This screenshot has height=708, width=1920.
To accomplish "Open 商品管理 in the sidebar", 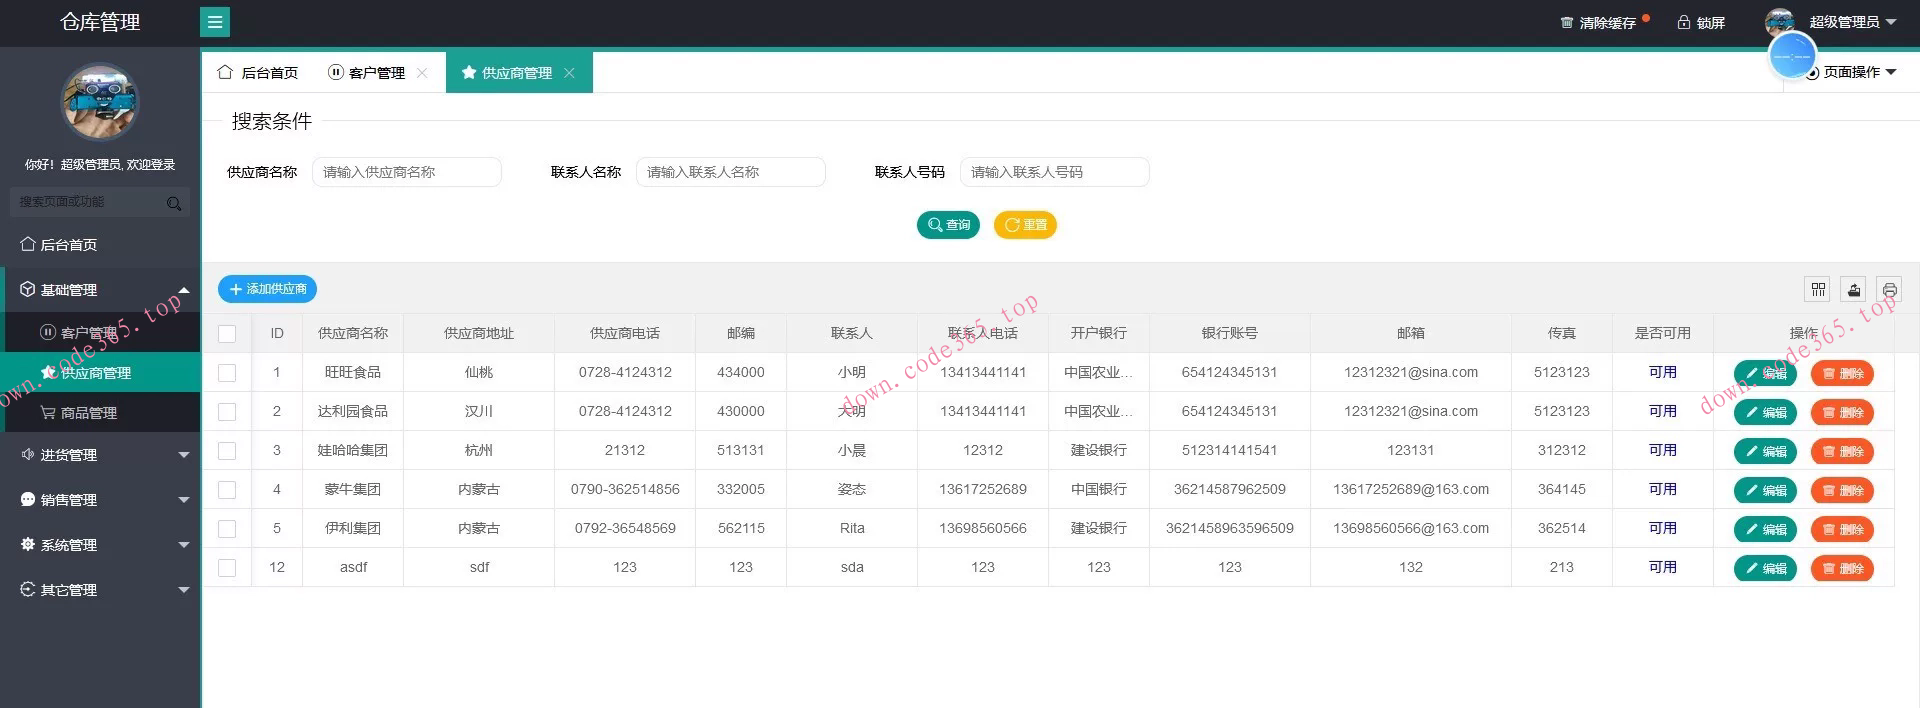I will tap(100, 413).
